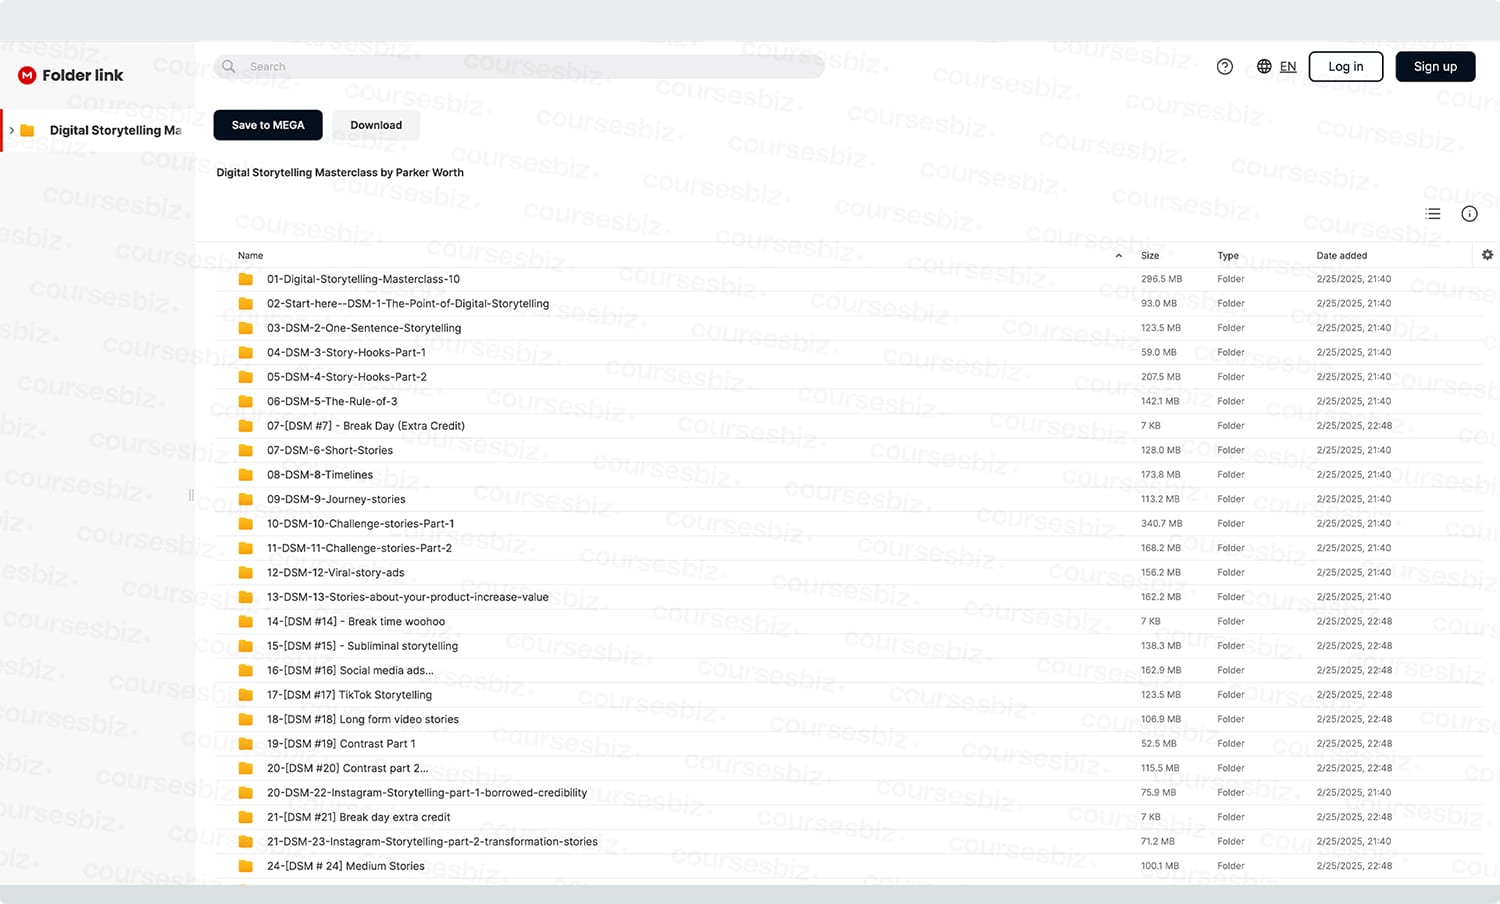Open column settings gear icon
Image resolution: width=1500 pixels, height=904 pixels.
coord(1487,255)
